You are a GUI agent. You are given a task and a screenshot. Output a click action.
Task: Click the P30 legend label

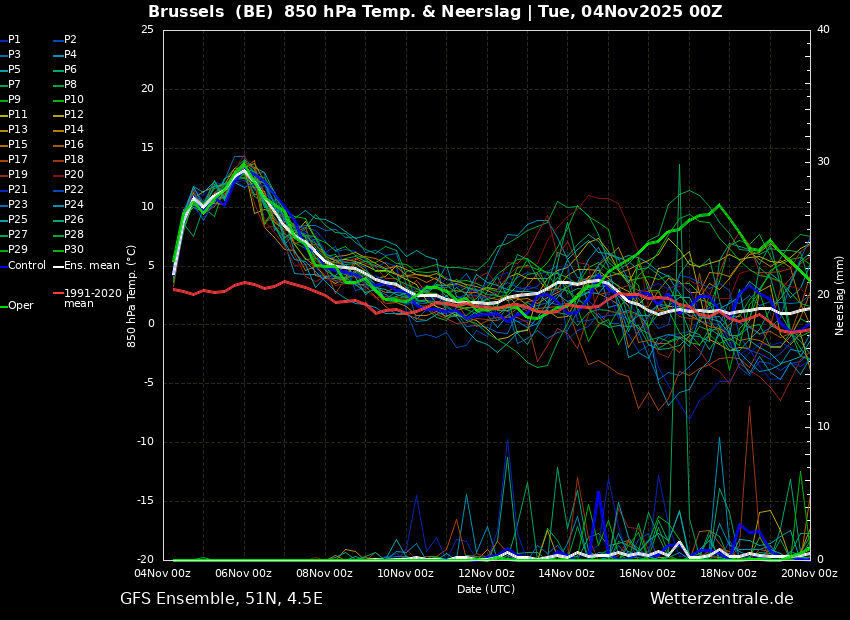pos(73,250)
